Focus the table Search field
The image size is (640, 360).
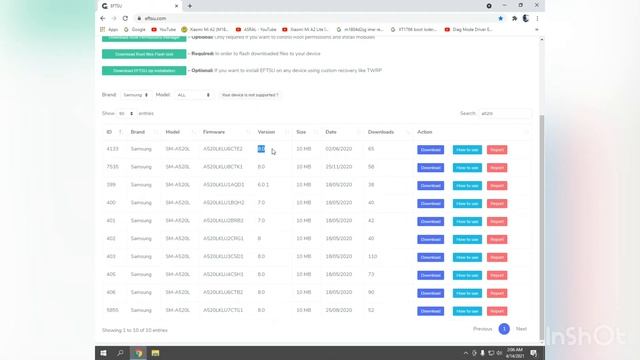(x=505, y=113)
